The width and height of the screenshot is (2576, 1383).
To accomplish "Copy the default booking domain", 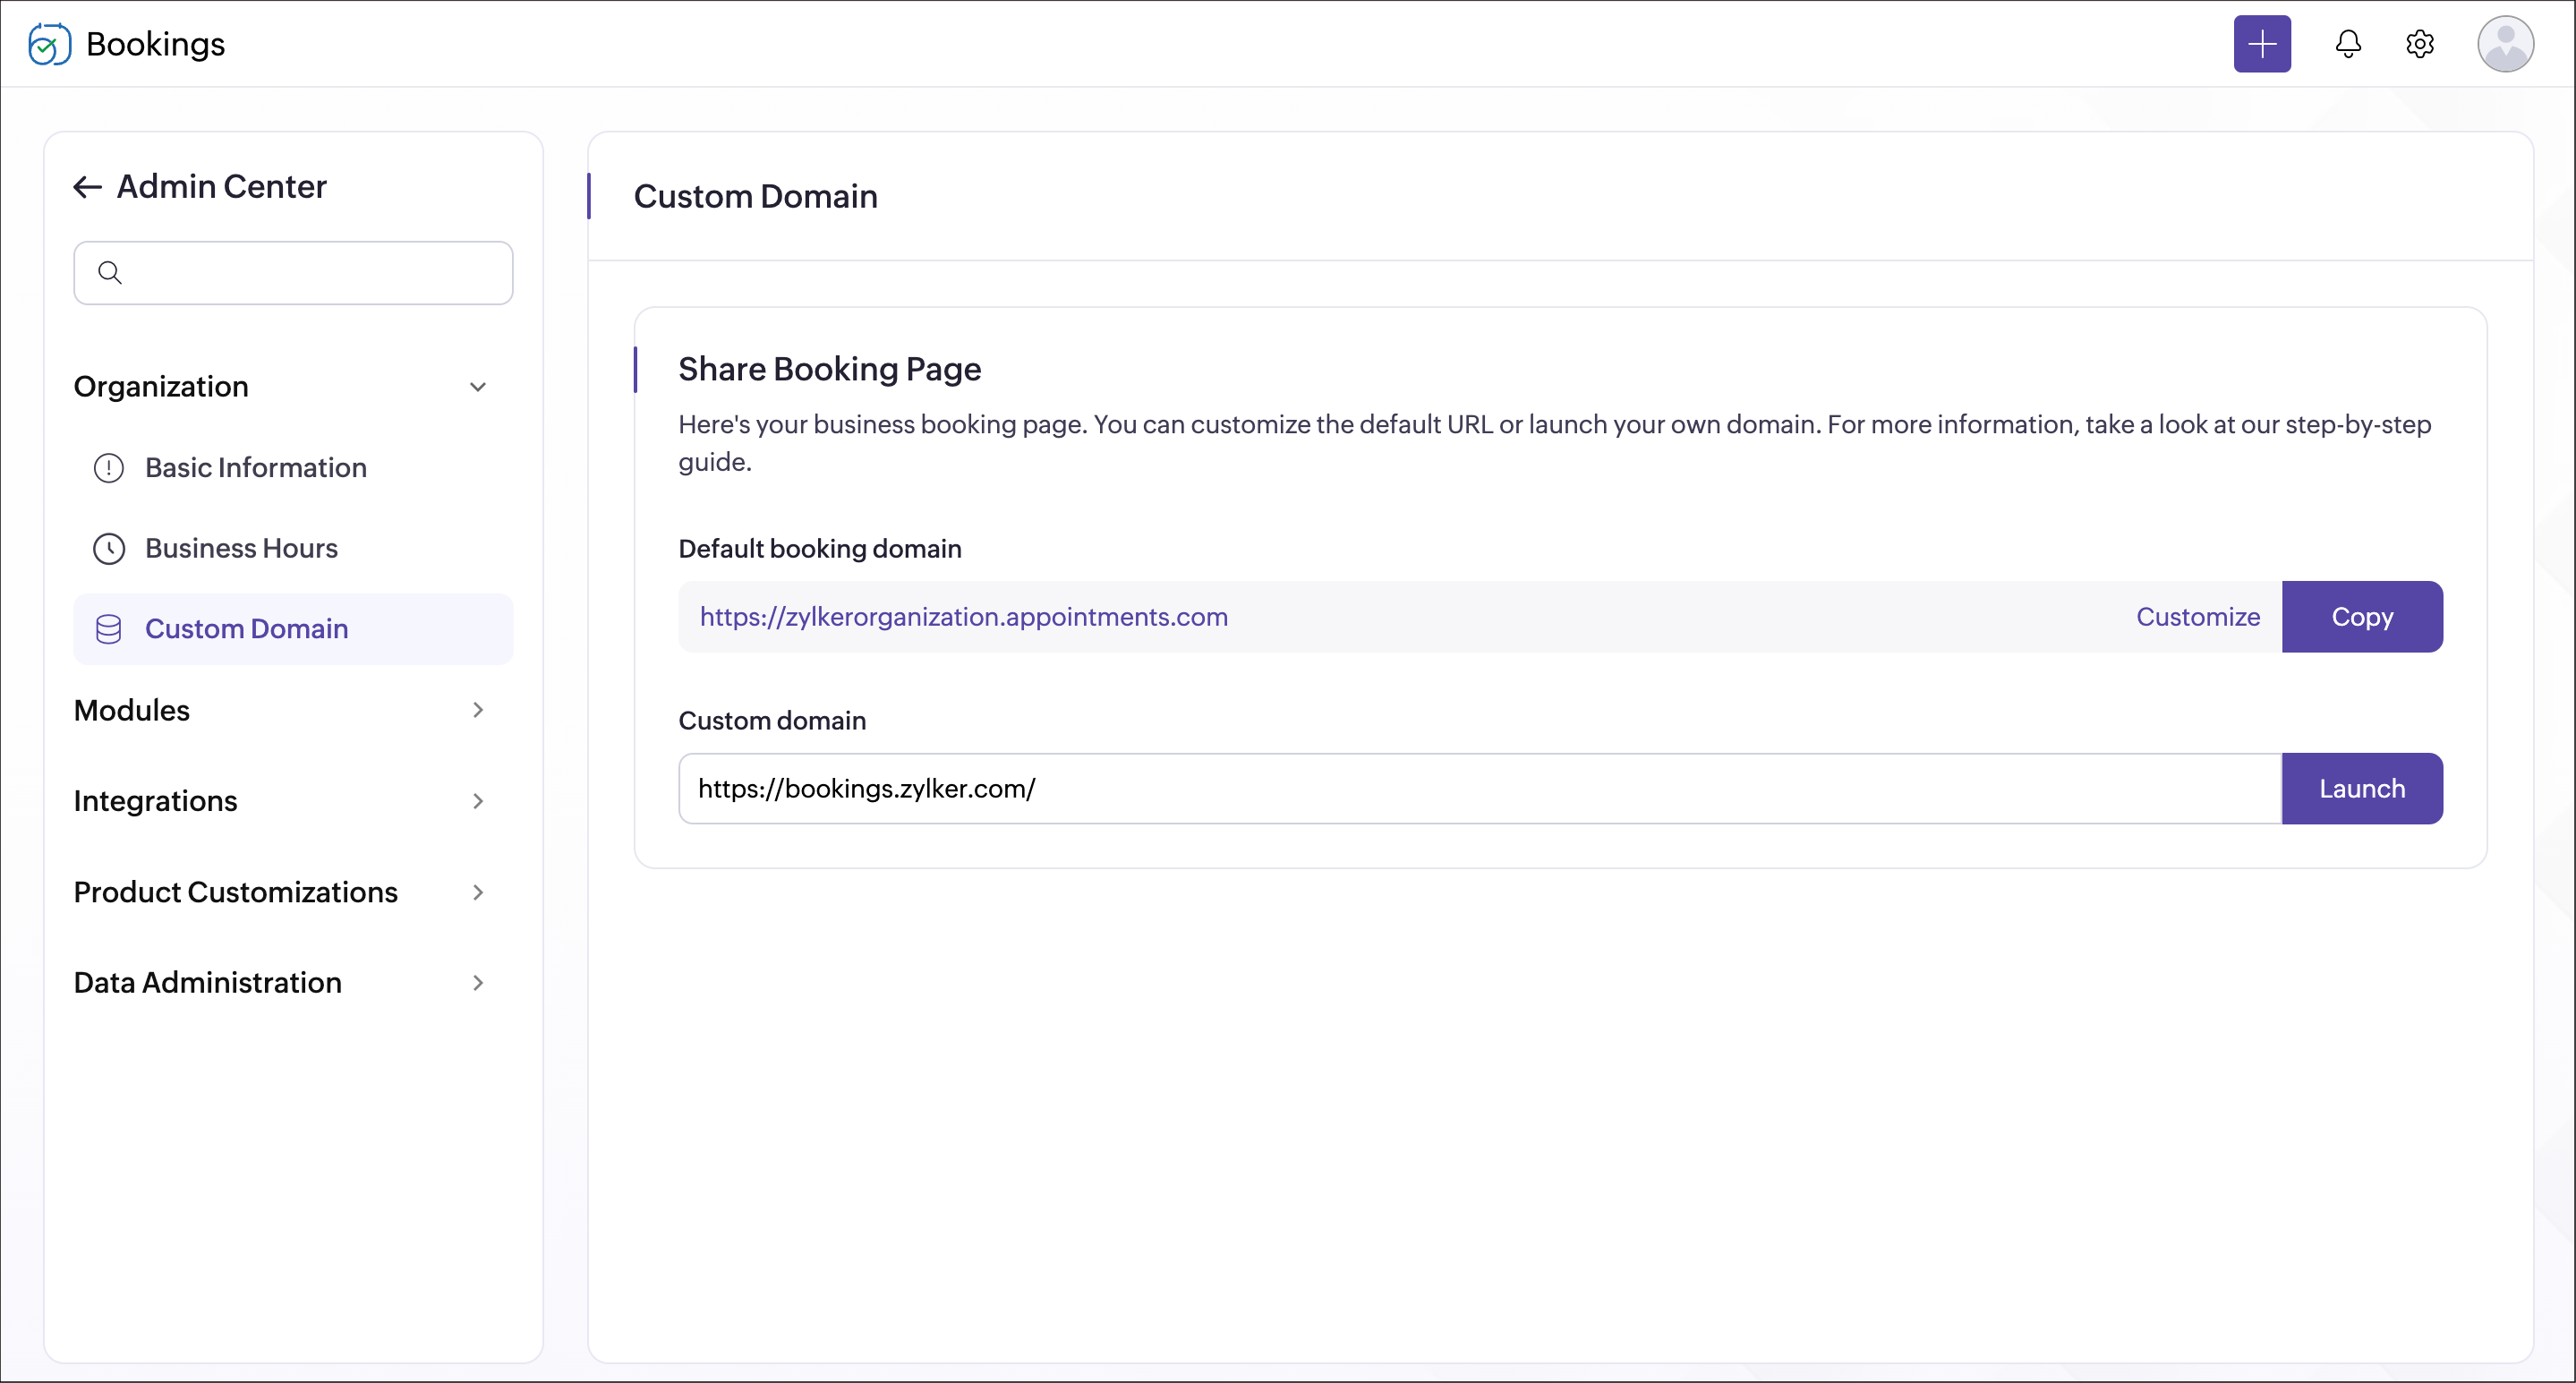I will point(2362,617).
